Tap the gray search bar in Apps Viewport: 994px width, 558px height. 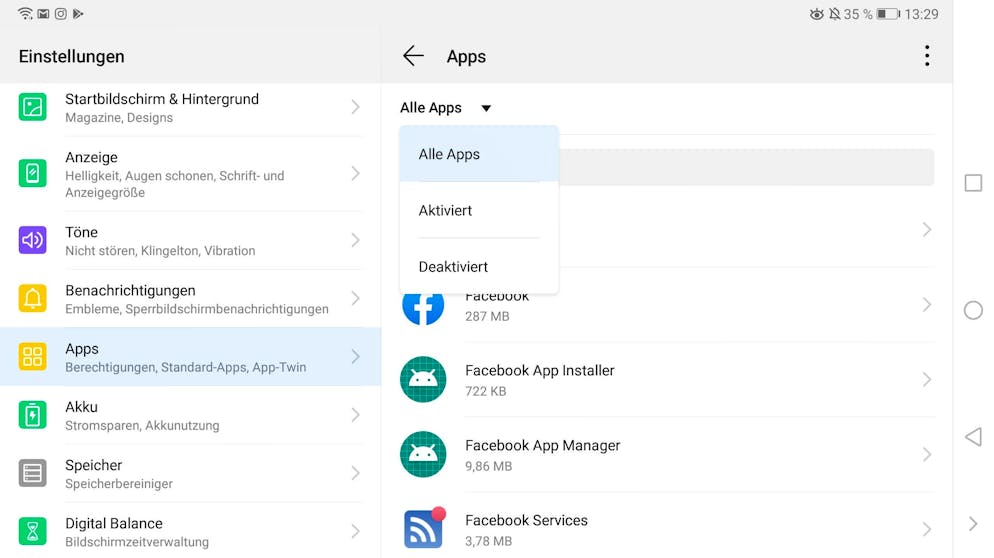pos(746,167)
